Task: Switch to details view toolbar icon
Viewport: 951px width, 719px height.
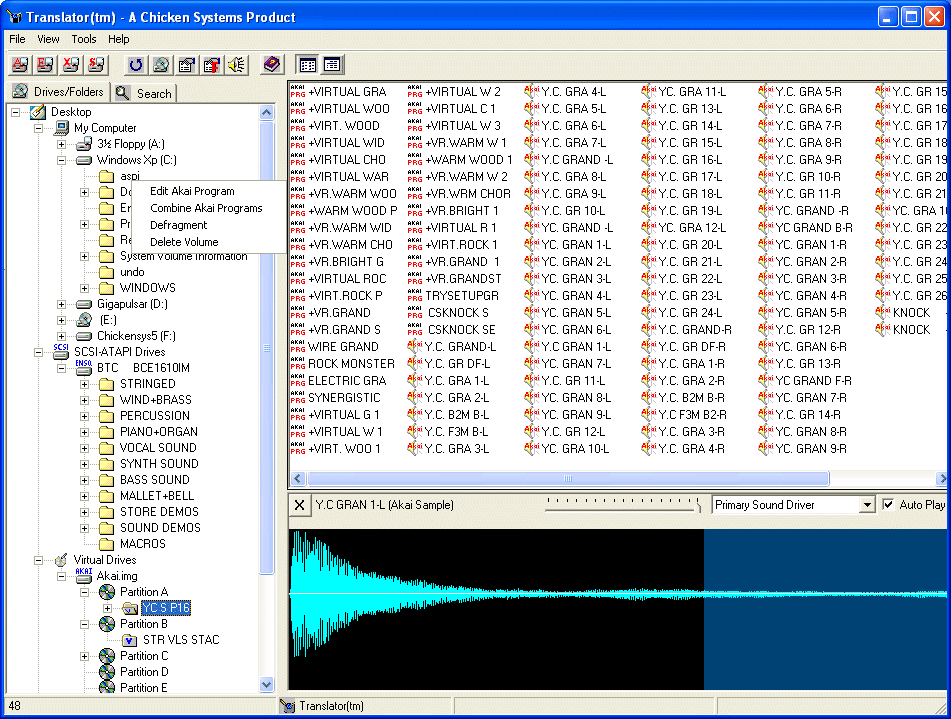Action: [332, 64]
